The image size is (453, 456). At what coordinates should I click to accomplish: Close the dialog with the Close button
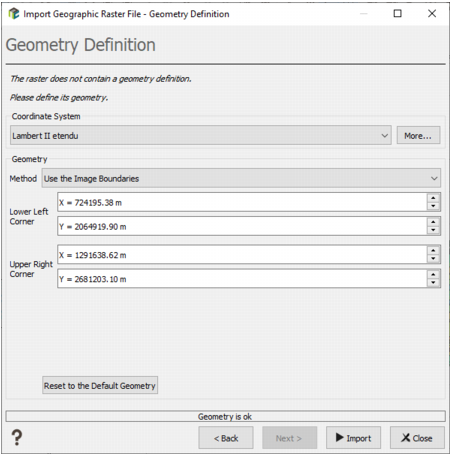click(417, 438)
